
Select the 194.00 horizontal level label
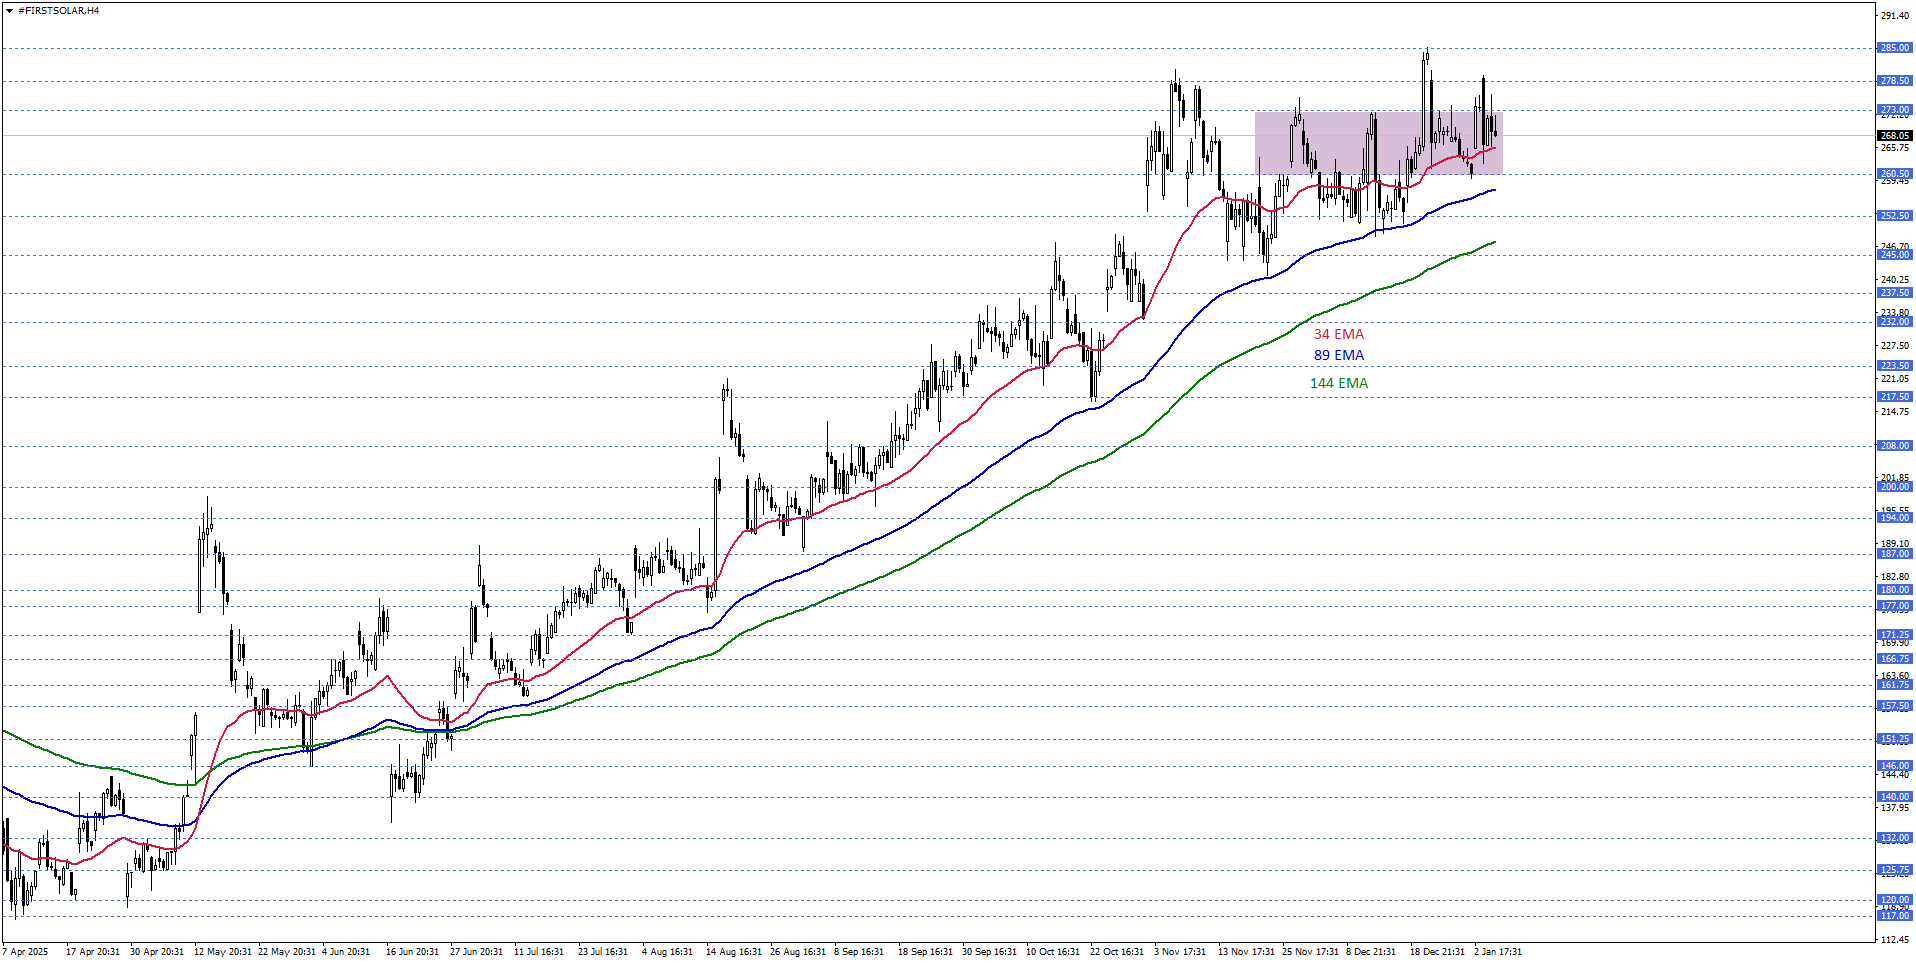[1895, 518]
